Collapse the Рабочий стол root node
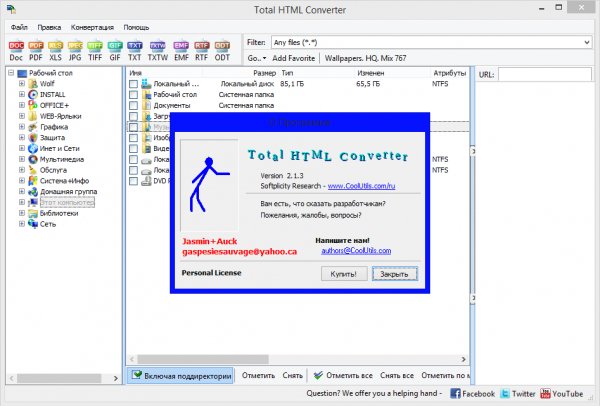The image size is (600, 406). [11, 73]
